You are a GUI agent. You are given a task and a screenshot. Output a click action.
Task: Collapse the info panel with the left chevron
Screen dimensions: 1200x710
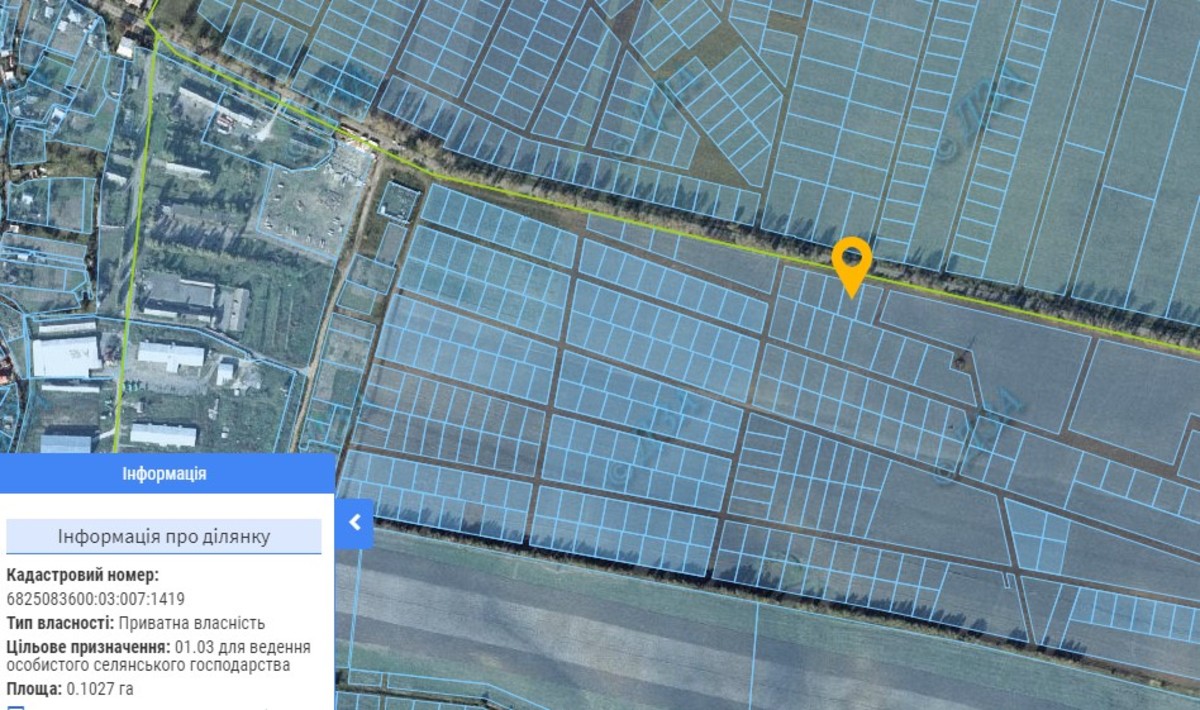[354, 522]
